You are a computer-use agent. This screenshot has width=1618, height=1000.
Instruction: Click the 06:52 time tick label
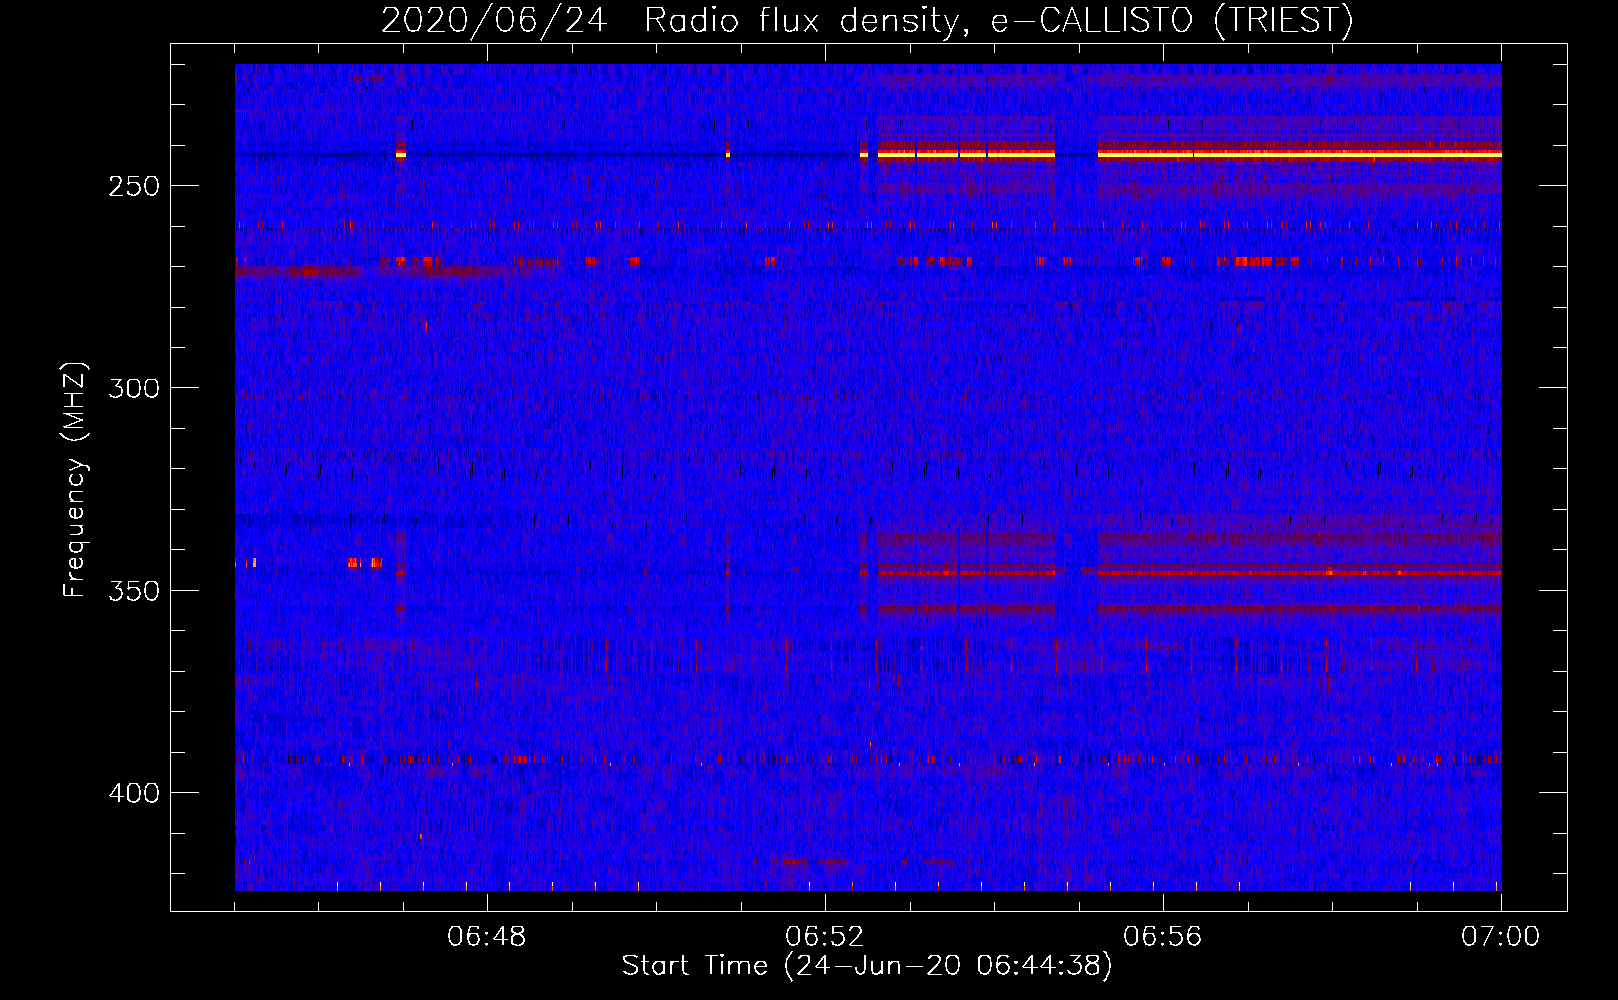click(825, 937)
